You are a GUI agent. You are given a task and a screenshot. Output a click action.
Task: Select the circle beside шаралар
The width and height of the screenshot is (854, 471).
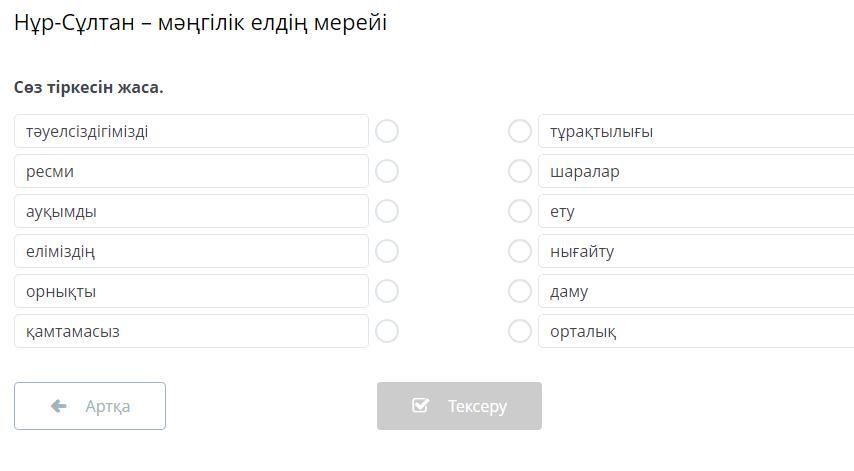point(520,171)
